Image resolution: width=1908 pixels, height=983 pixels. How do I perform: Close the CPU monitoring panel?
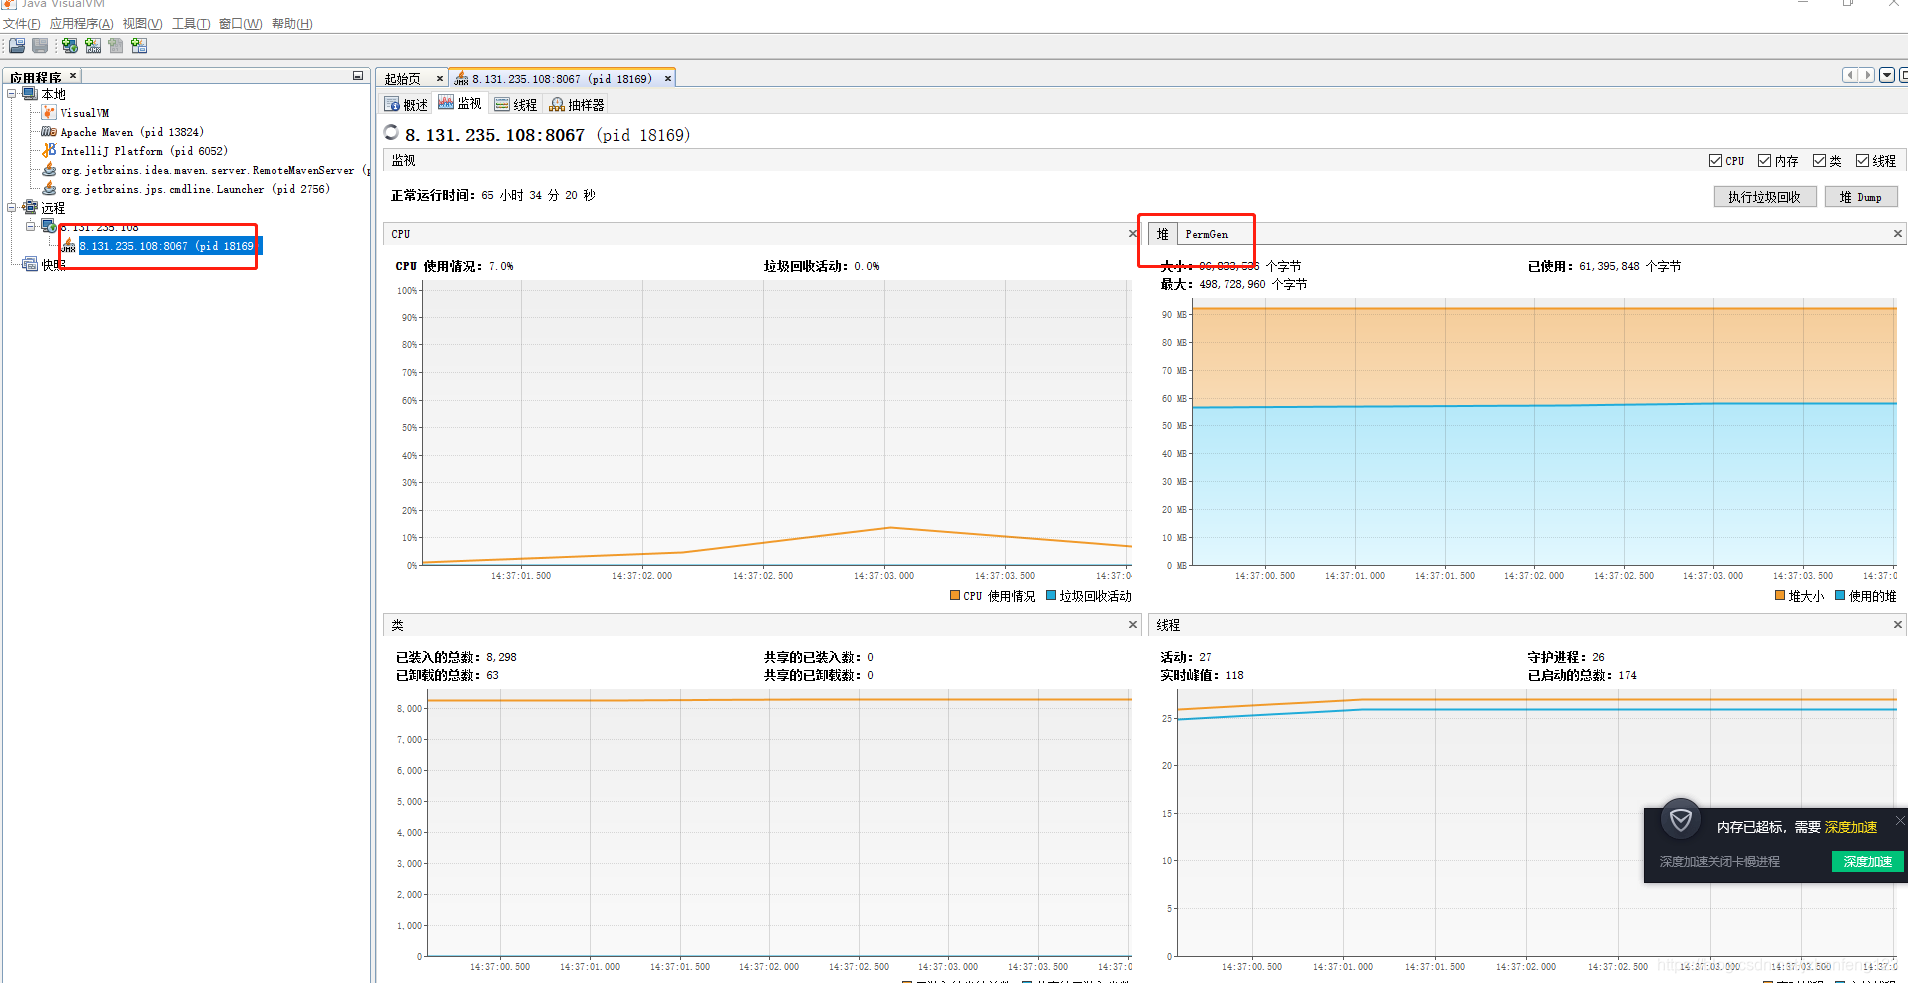click(1131, 233)
